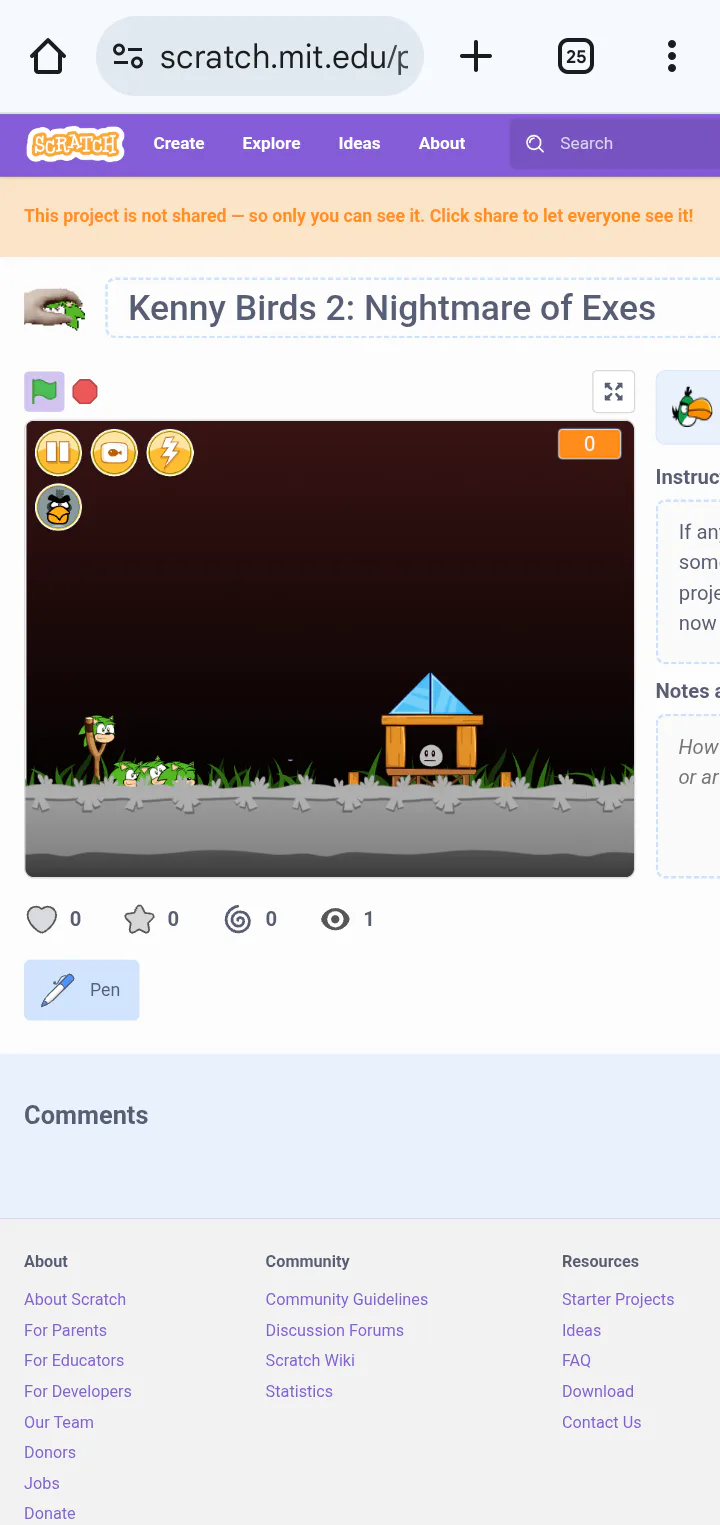This screenshot has height=1525, width=720.
Task: Start the project with green flag
Action: pyautogui.click(x=44, y=391)
